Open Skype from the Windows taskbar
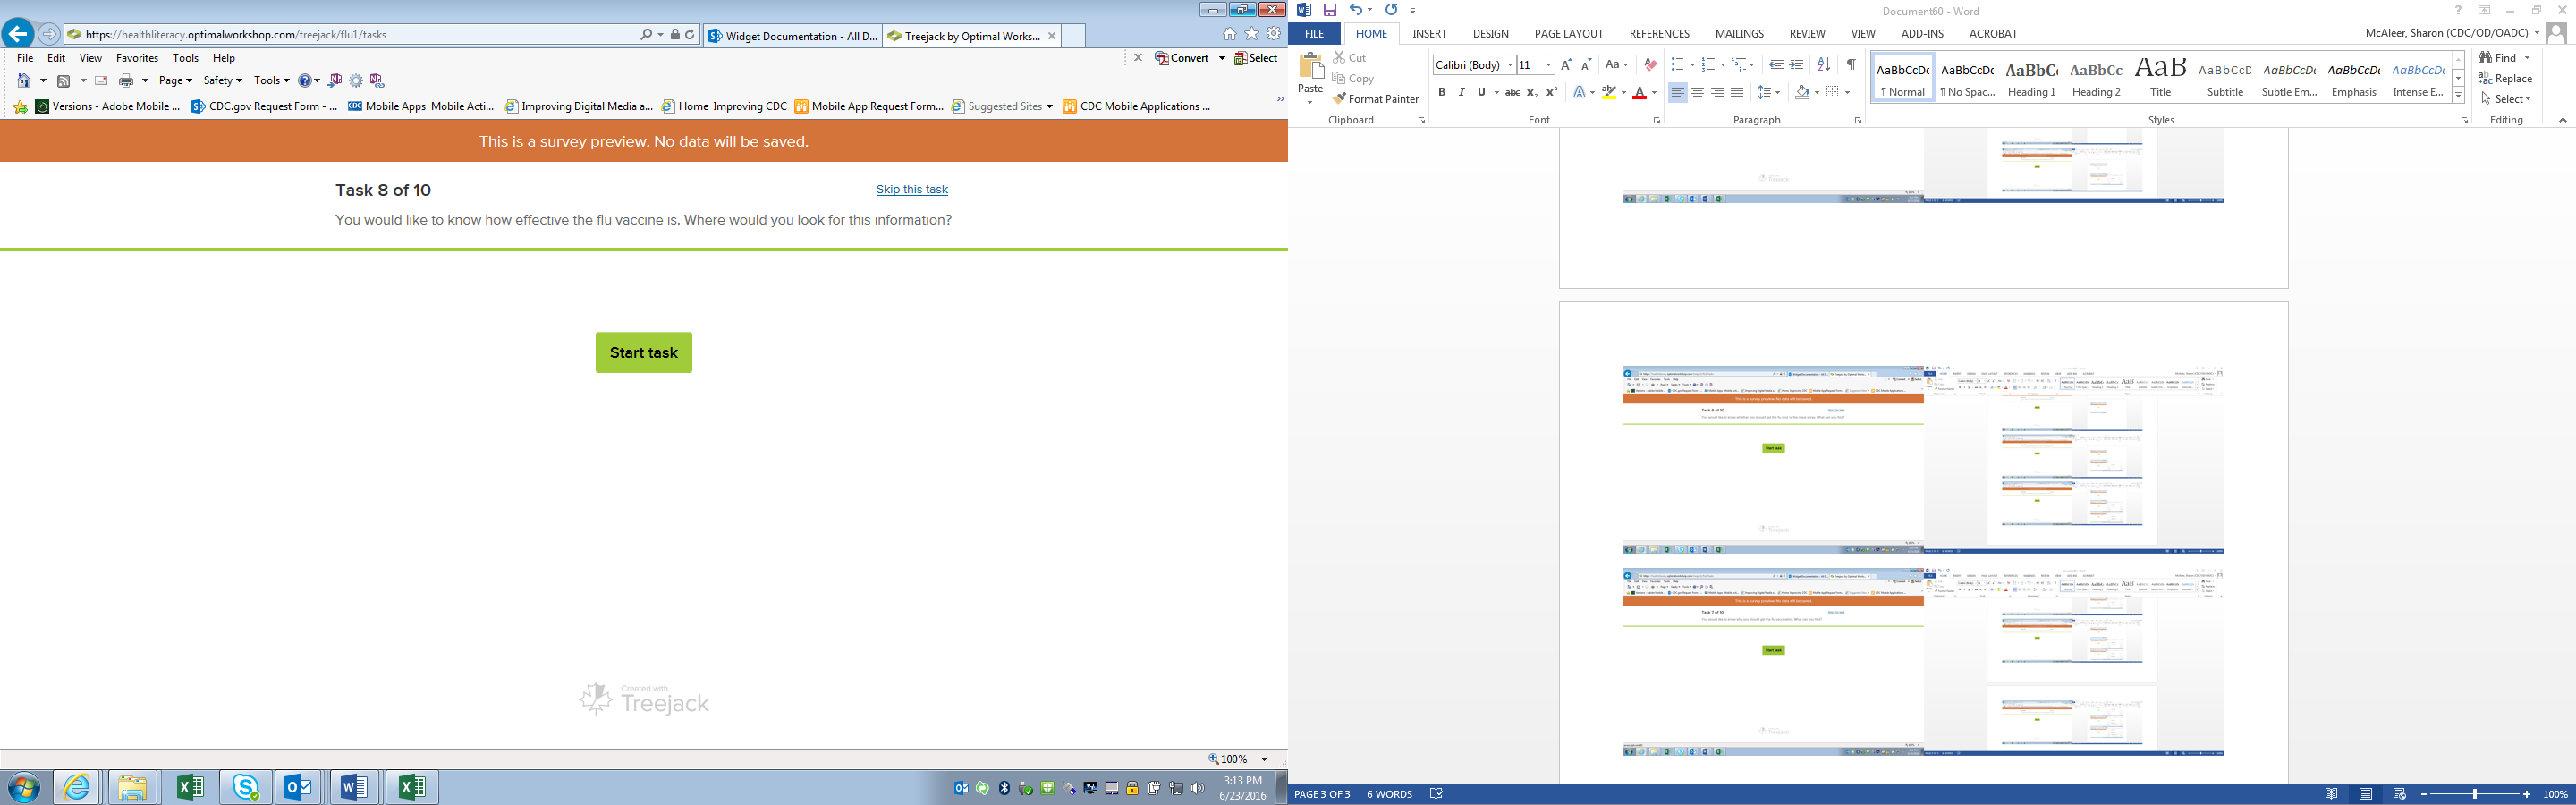The height and width of the screenshot is (805, 2576). coord(245,787)
